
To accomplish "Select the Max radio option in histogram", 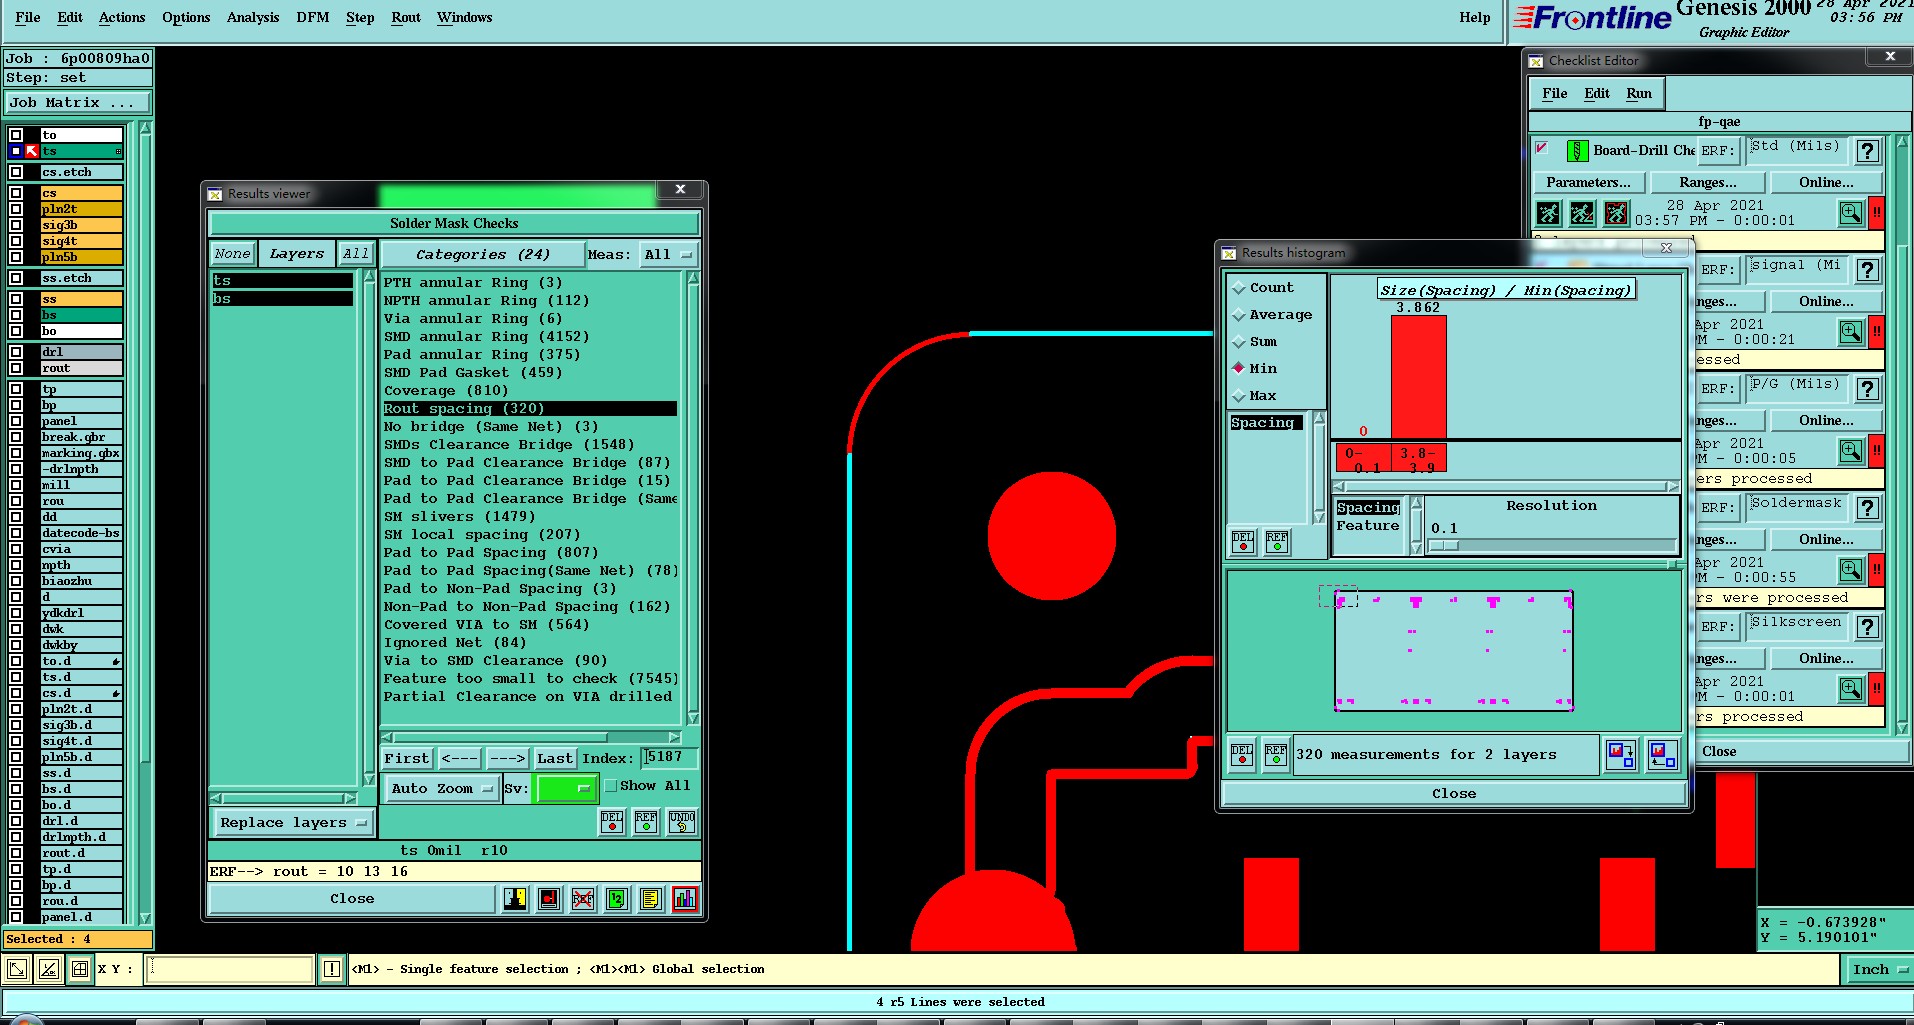I will [1239, 396].
